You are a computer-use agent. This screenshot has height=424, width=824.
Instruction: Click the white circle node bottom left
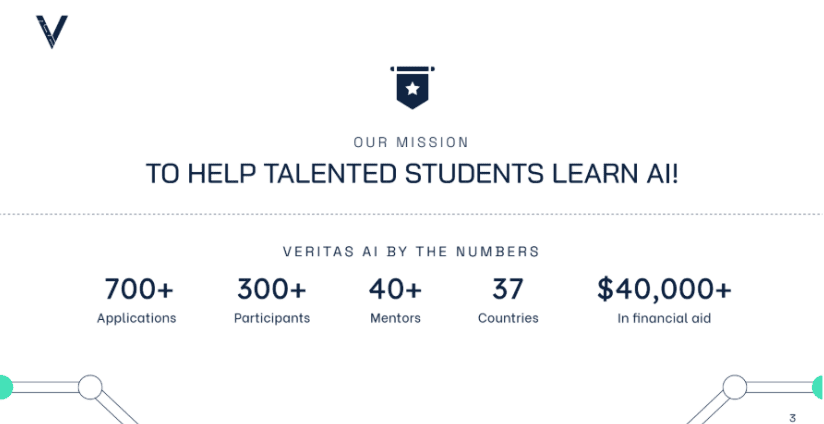point(90,387)
